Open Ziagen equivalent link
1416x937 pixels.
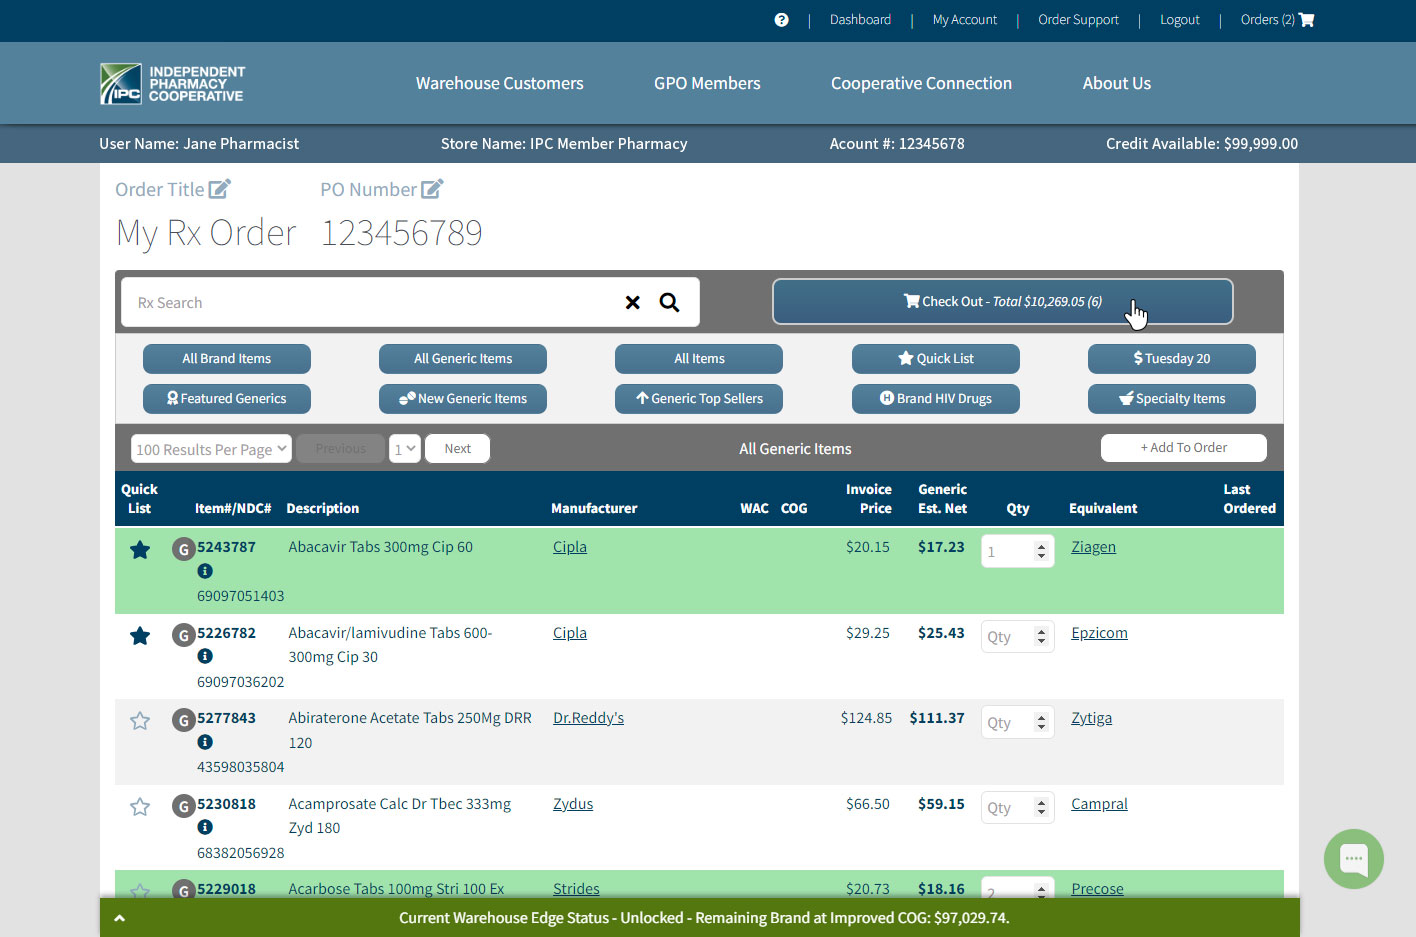1093,547
